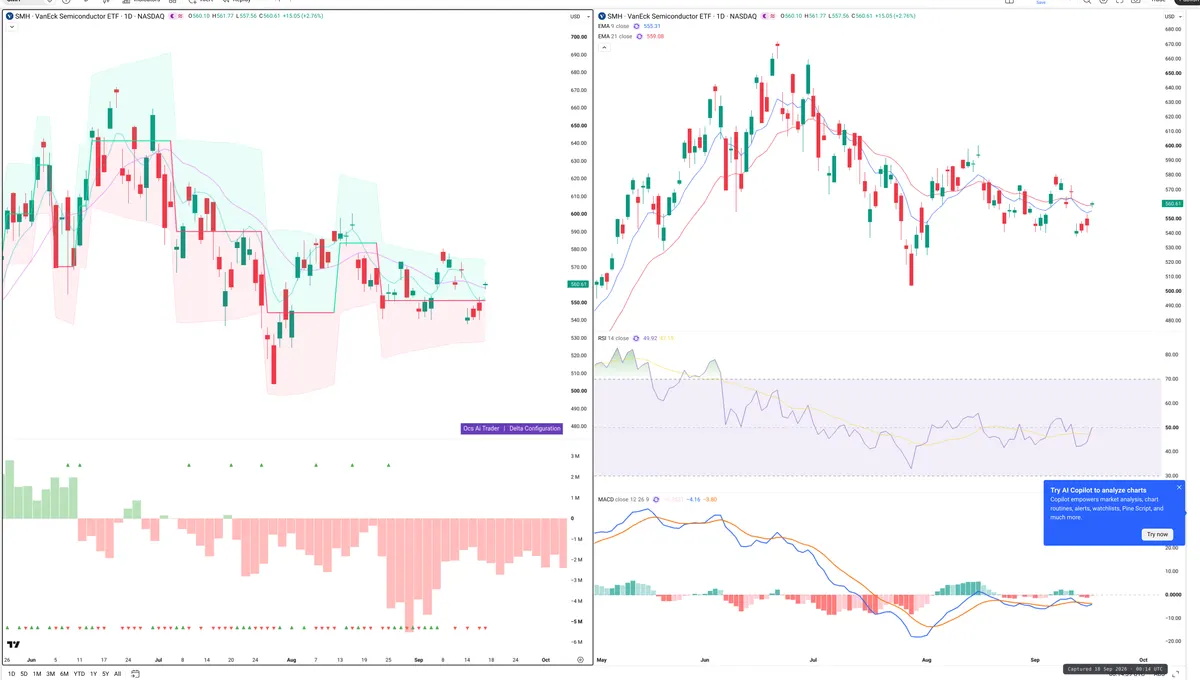Screen dimensions: 1200x680
Task: Click the EMA value 559.08
Action: (x=657, y=36)
